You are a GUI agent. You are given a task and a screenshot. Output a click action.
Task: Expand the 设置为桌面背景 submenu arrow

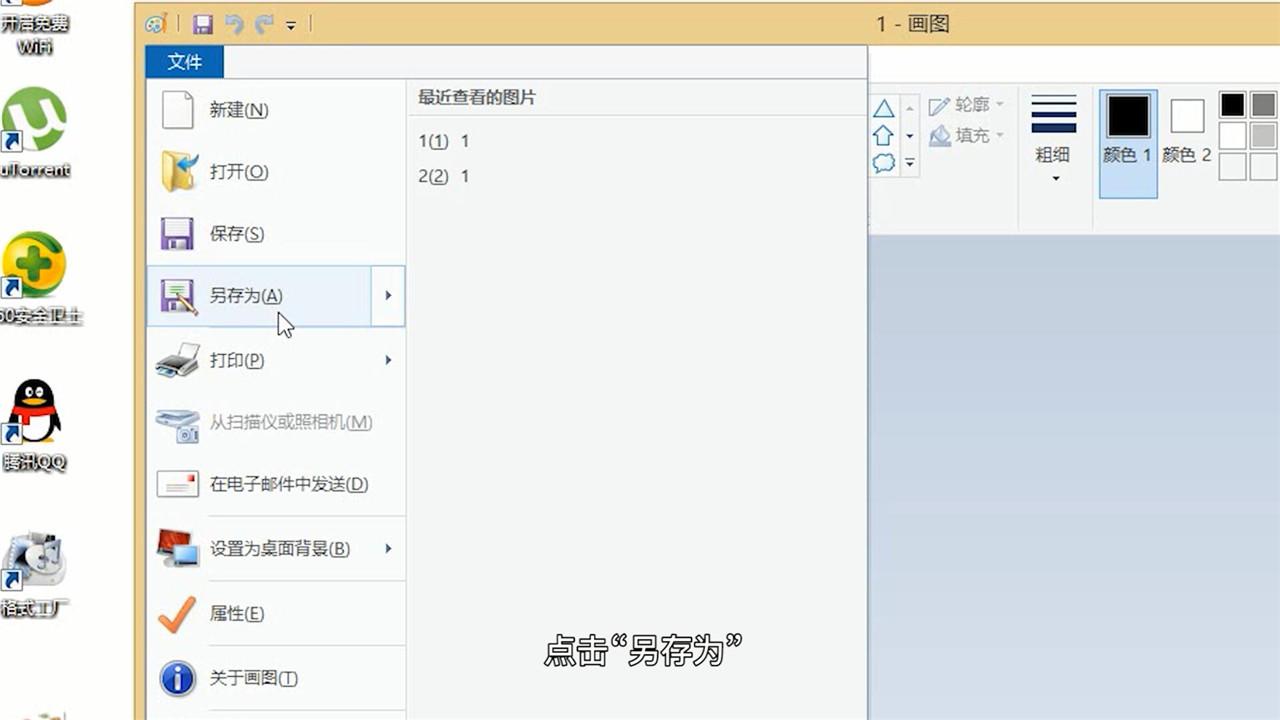[x=388, y=548]
